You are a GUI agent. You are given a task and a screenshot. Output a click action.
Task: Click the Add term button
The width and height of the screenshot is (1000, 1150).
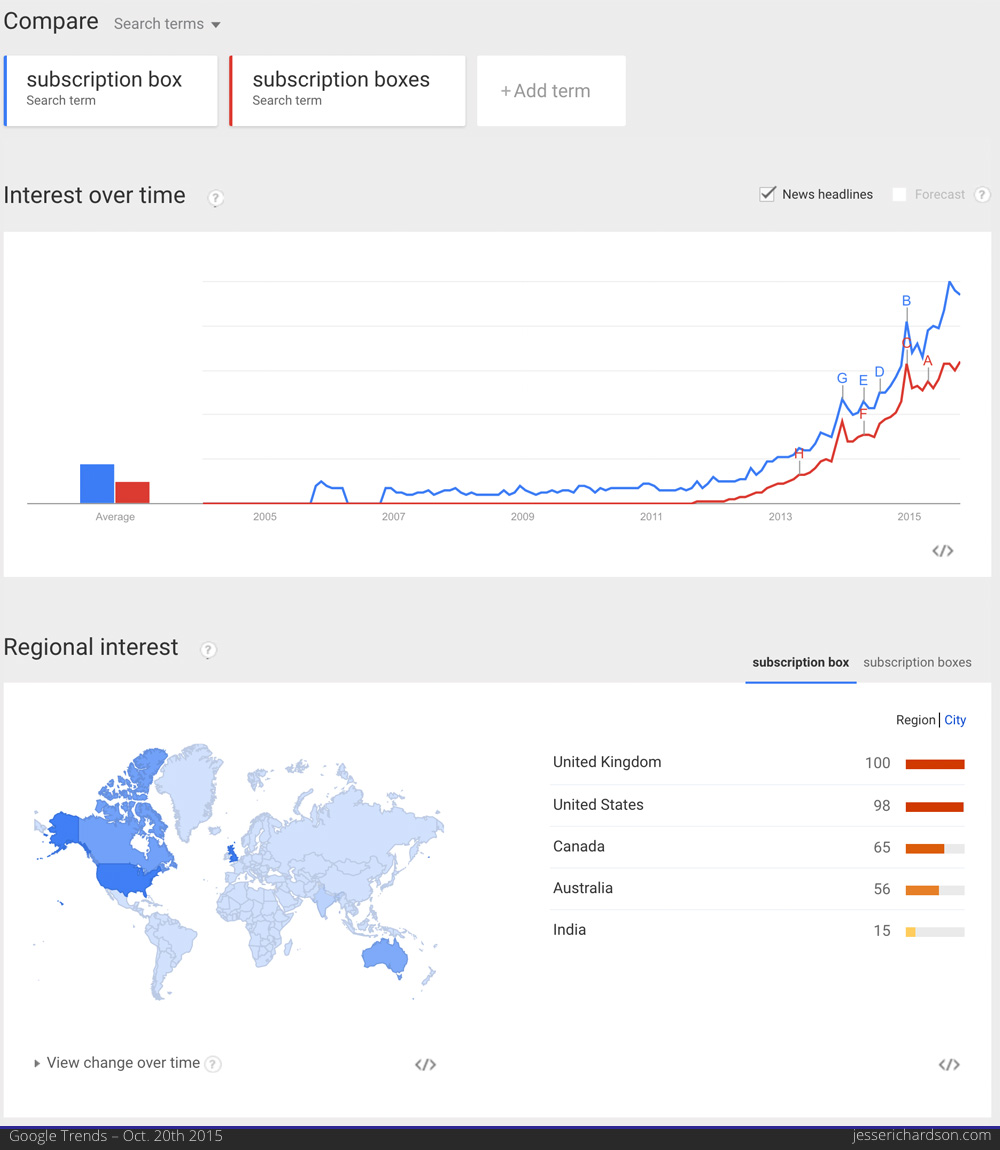click(x=551, y=91)
